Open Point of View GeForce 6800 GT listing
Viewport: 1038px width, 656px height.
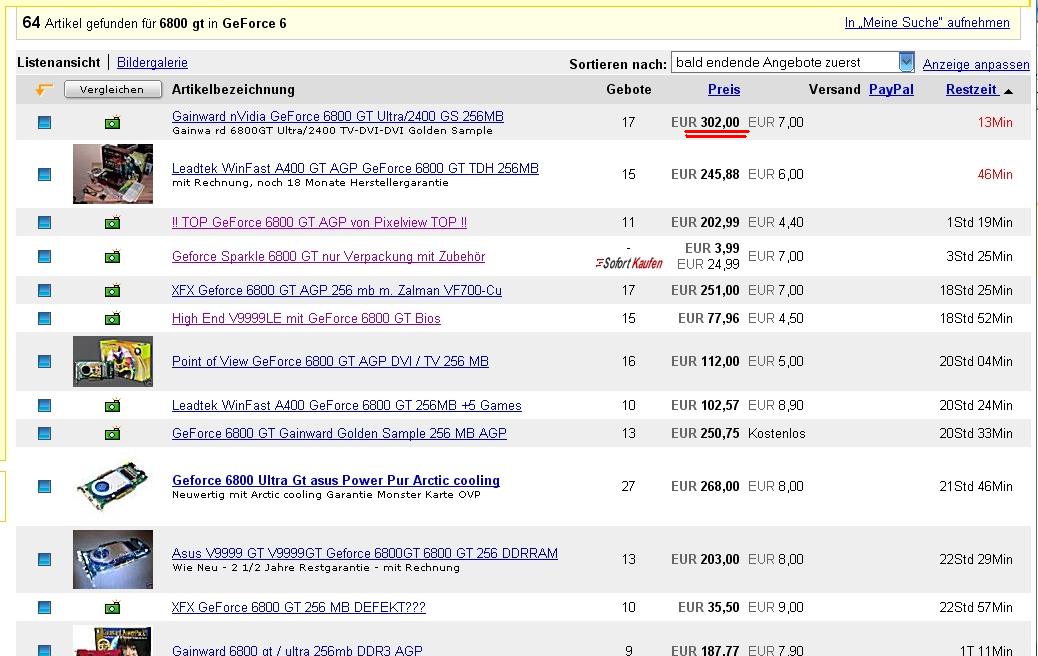click(330, 361)
